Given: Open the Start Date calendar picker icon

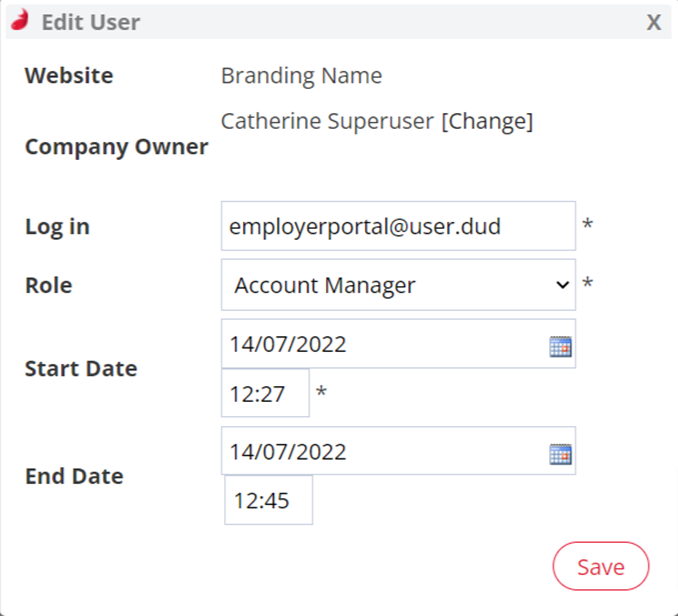Looking at the screenshot, I should (560, 346).
